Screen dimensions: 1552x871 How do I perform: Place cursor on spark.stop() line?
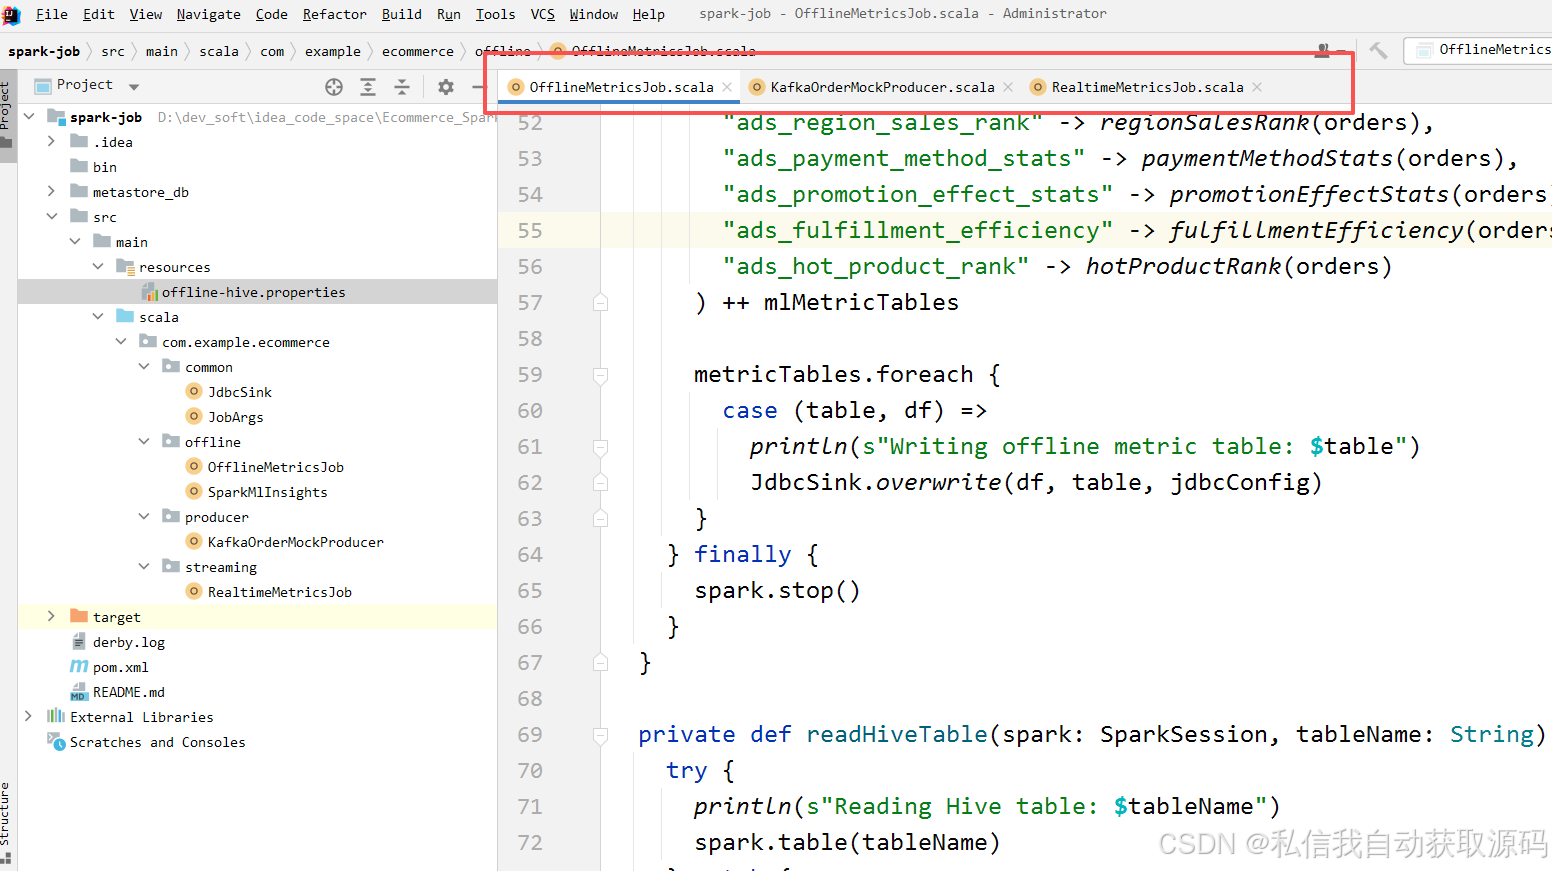coord(777,591)
